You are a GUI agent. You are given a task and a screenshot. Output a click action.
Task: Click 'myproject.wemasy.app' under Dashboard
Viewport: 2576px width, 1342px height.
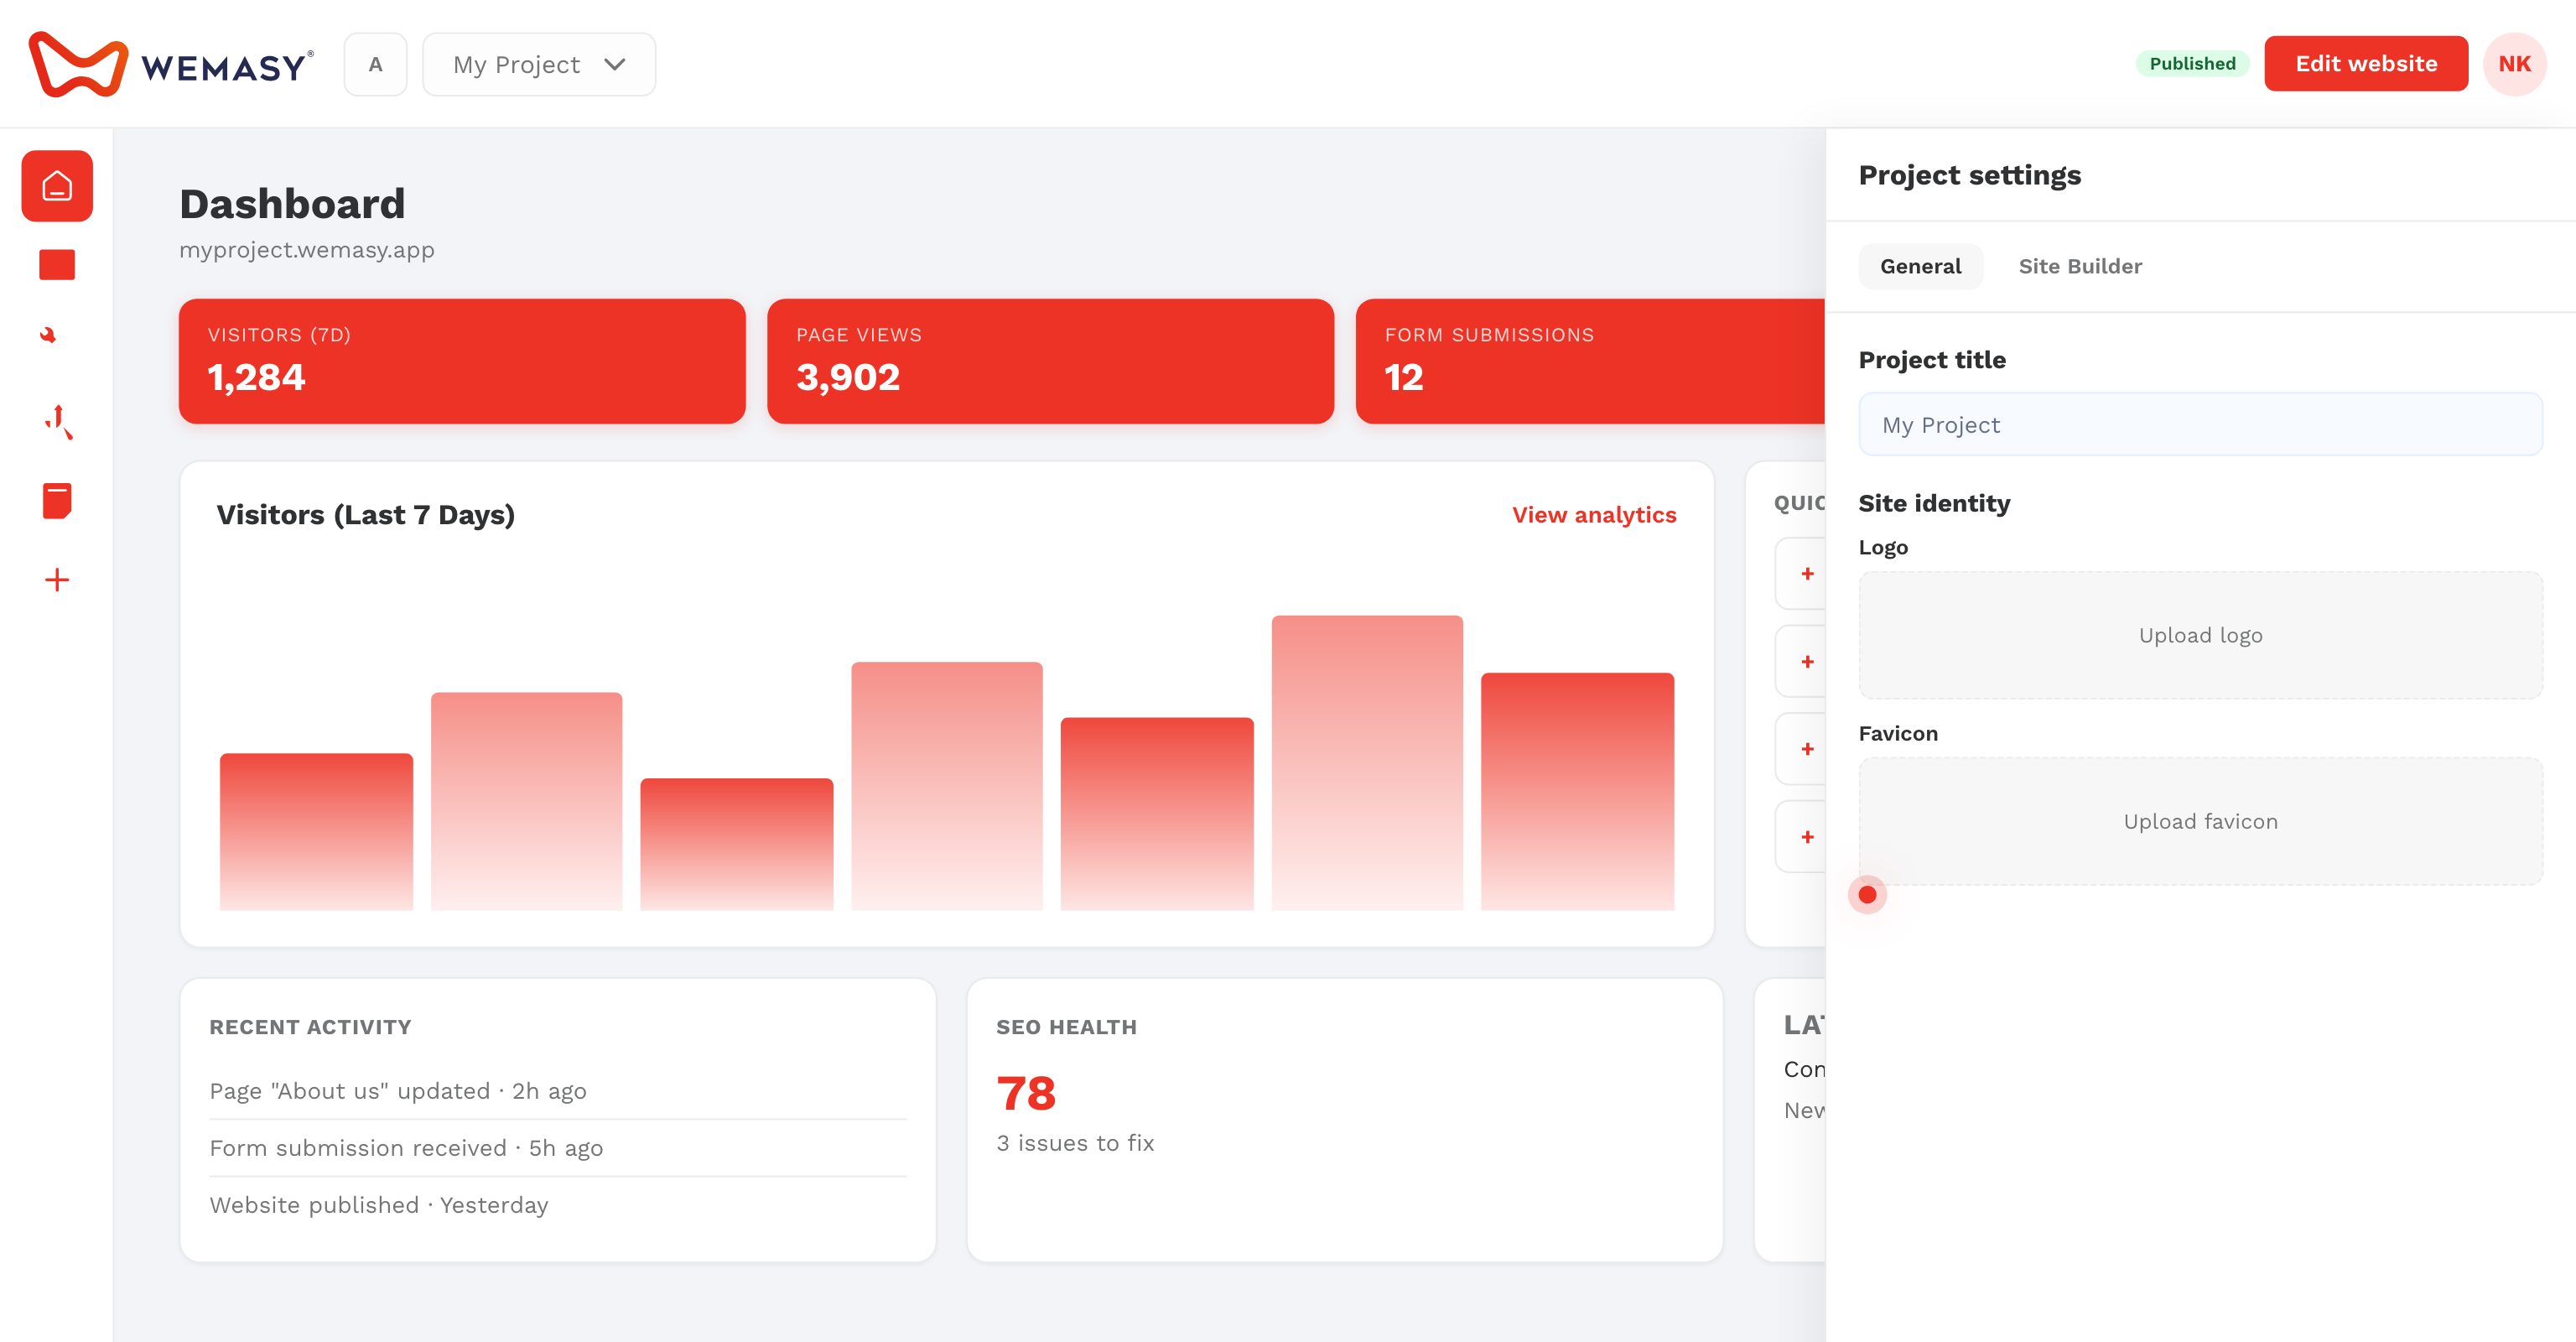(x=307, y=250)
